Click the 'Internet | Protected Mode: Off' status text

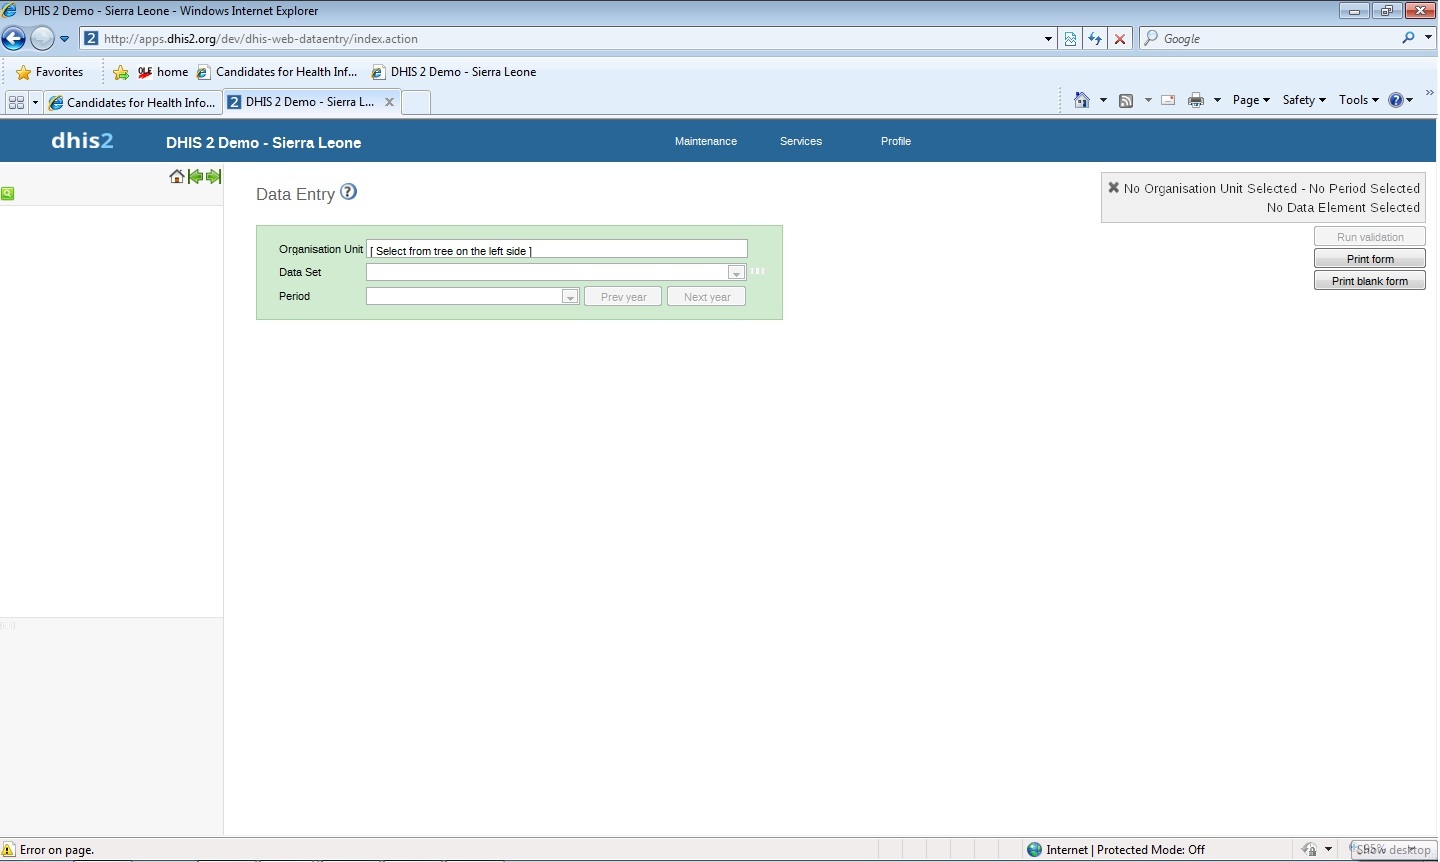(1125, 850)
